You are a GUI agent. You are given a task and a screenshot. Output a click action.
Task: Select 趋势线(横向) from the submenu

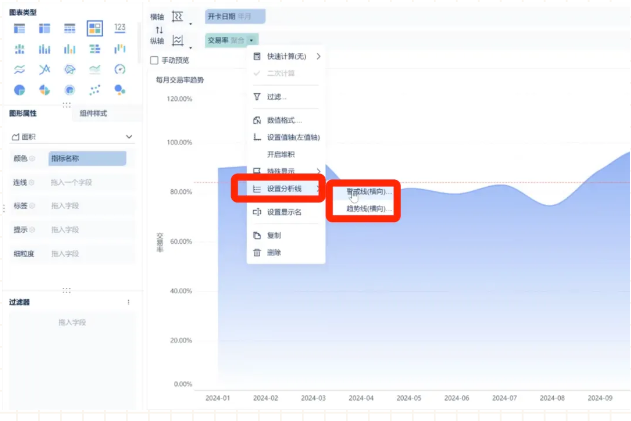[x=366, y=209]
